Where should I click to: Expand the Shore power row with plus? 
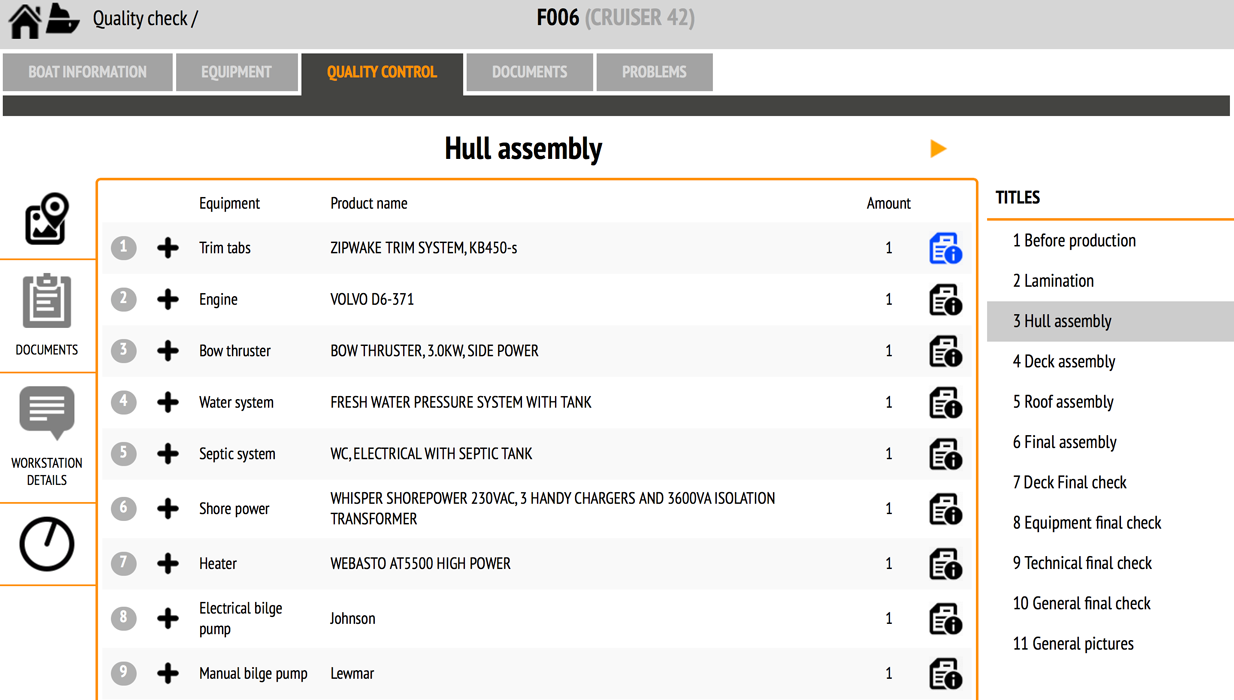168,509
